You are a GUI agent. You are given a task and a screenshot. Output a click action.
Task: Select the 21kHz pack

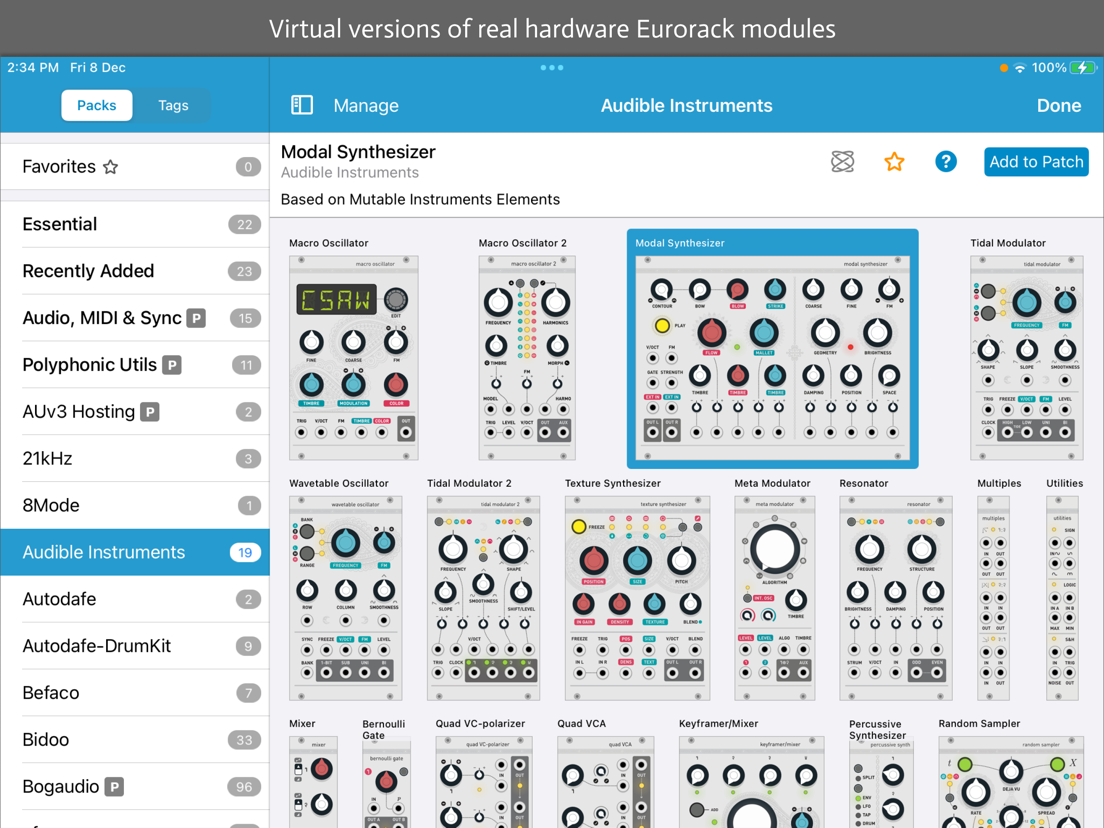[x=134, y=458]
